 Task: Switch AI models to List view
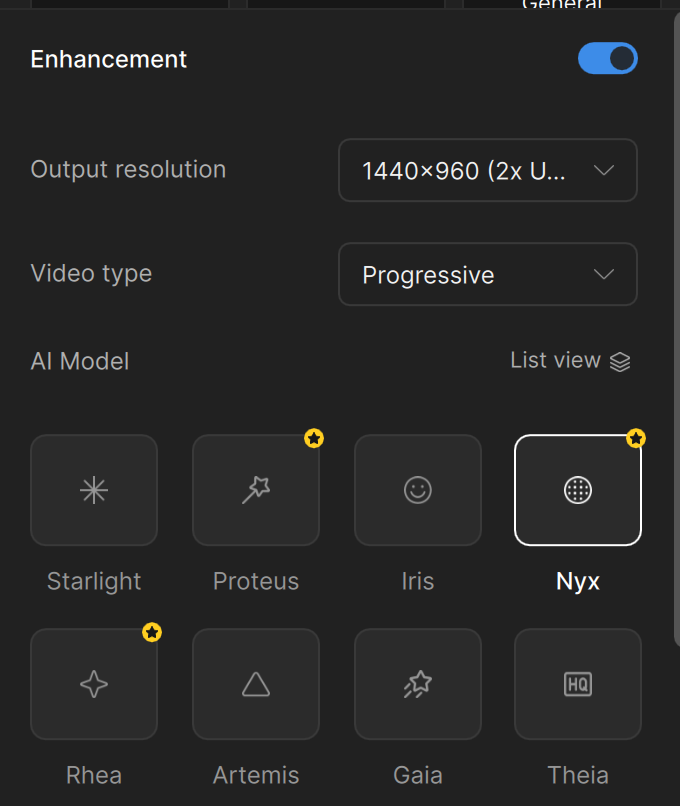click(556, 361)
